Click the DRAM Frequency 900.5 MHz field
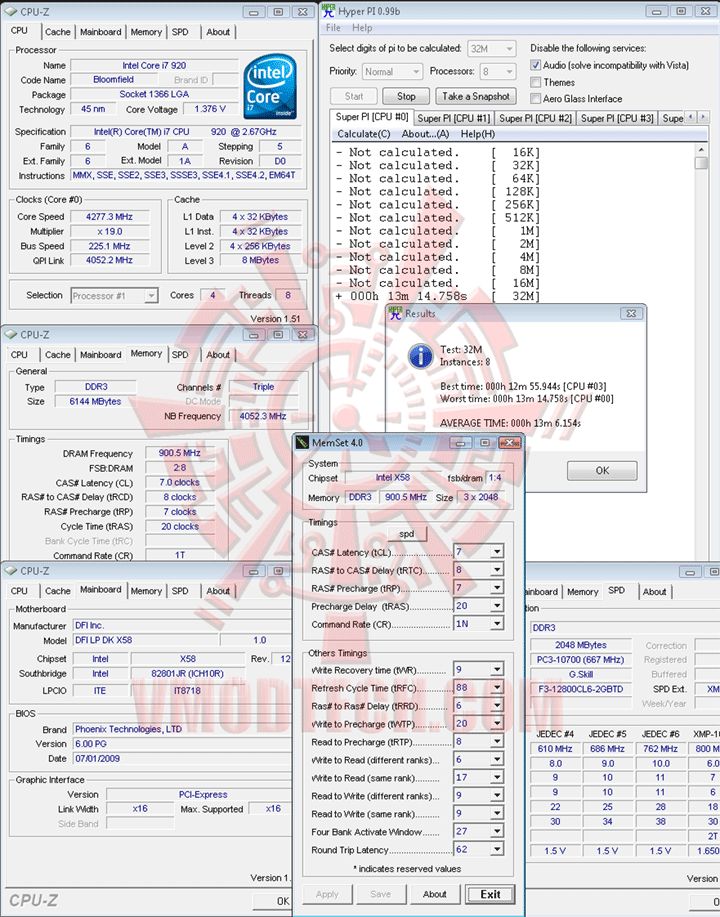Viewport: 720px width, 917px height. [180, 453]
